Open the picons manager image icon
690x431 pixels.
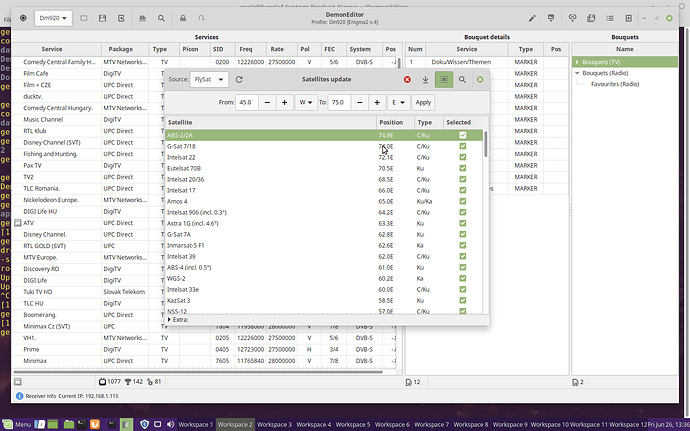[551, 18]
